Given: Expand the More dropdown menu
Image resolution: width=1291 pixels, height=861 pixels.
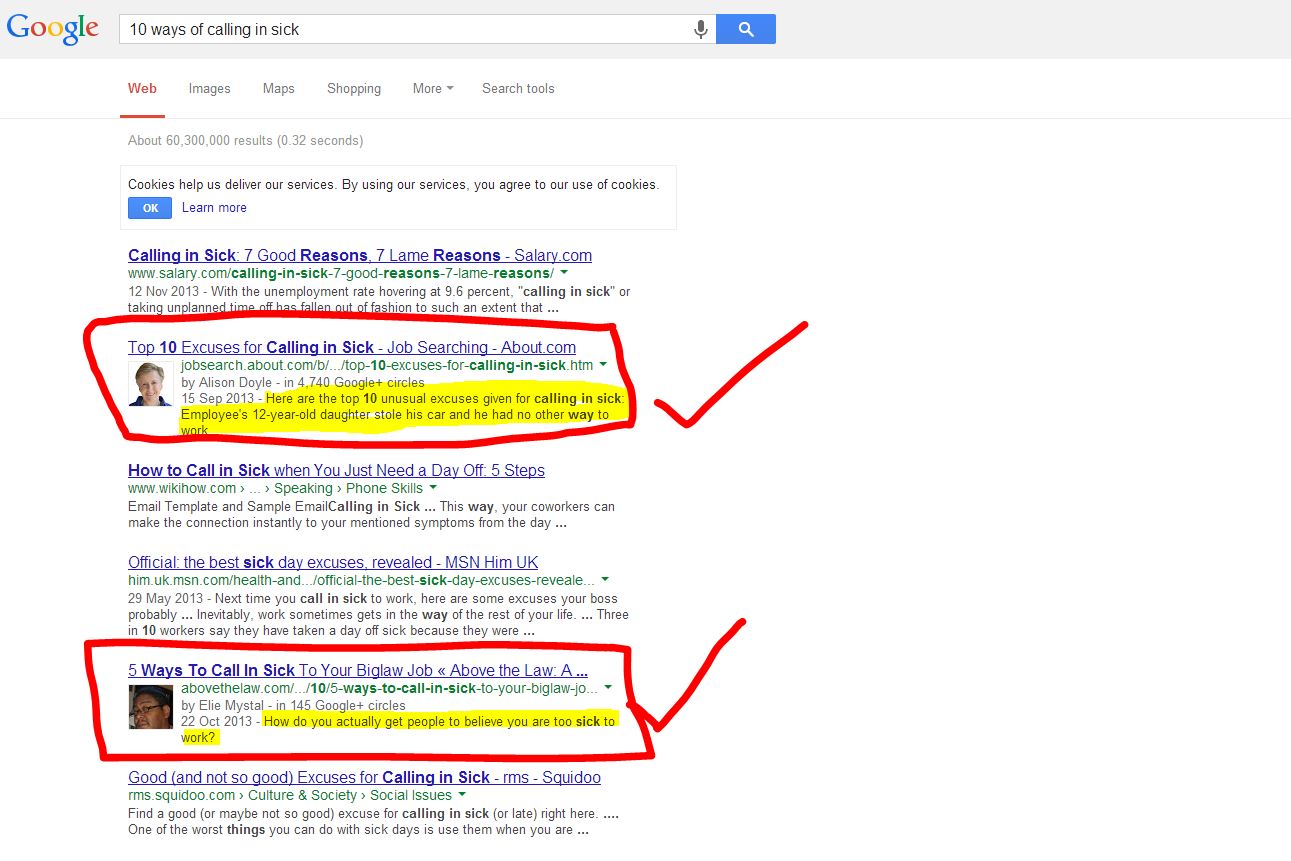Looking at the screenshot, I should tap(432, 88).
